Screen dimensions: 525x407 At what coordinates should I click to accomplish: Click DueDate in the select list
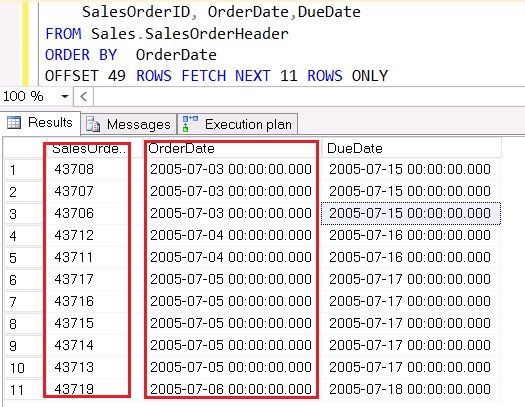point(329,12)
